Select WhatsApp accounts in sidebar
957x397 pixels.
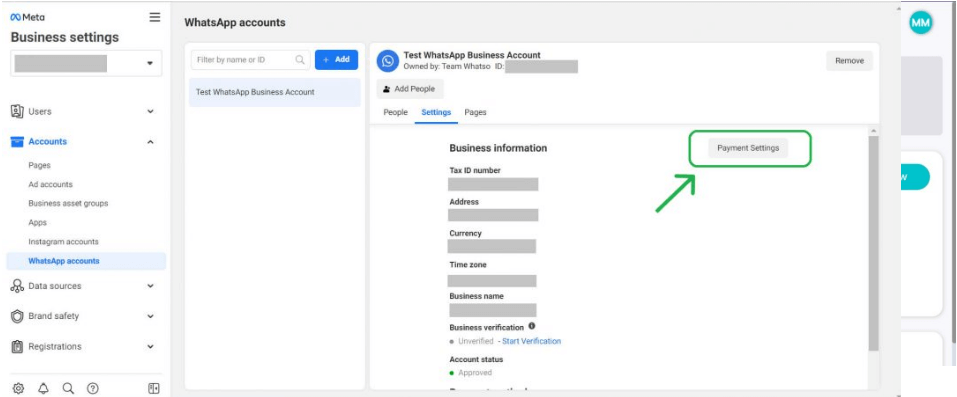[x=86, y=261]
